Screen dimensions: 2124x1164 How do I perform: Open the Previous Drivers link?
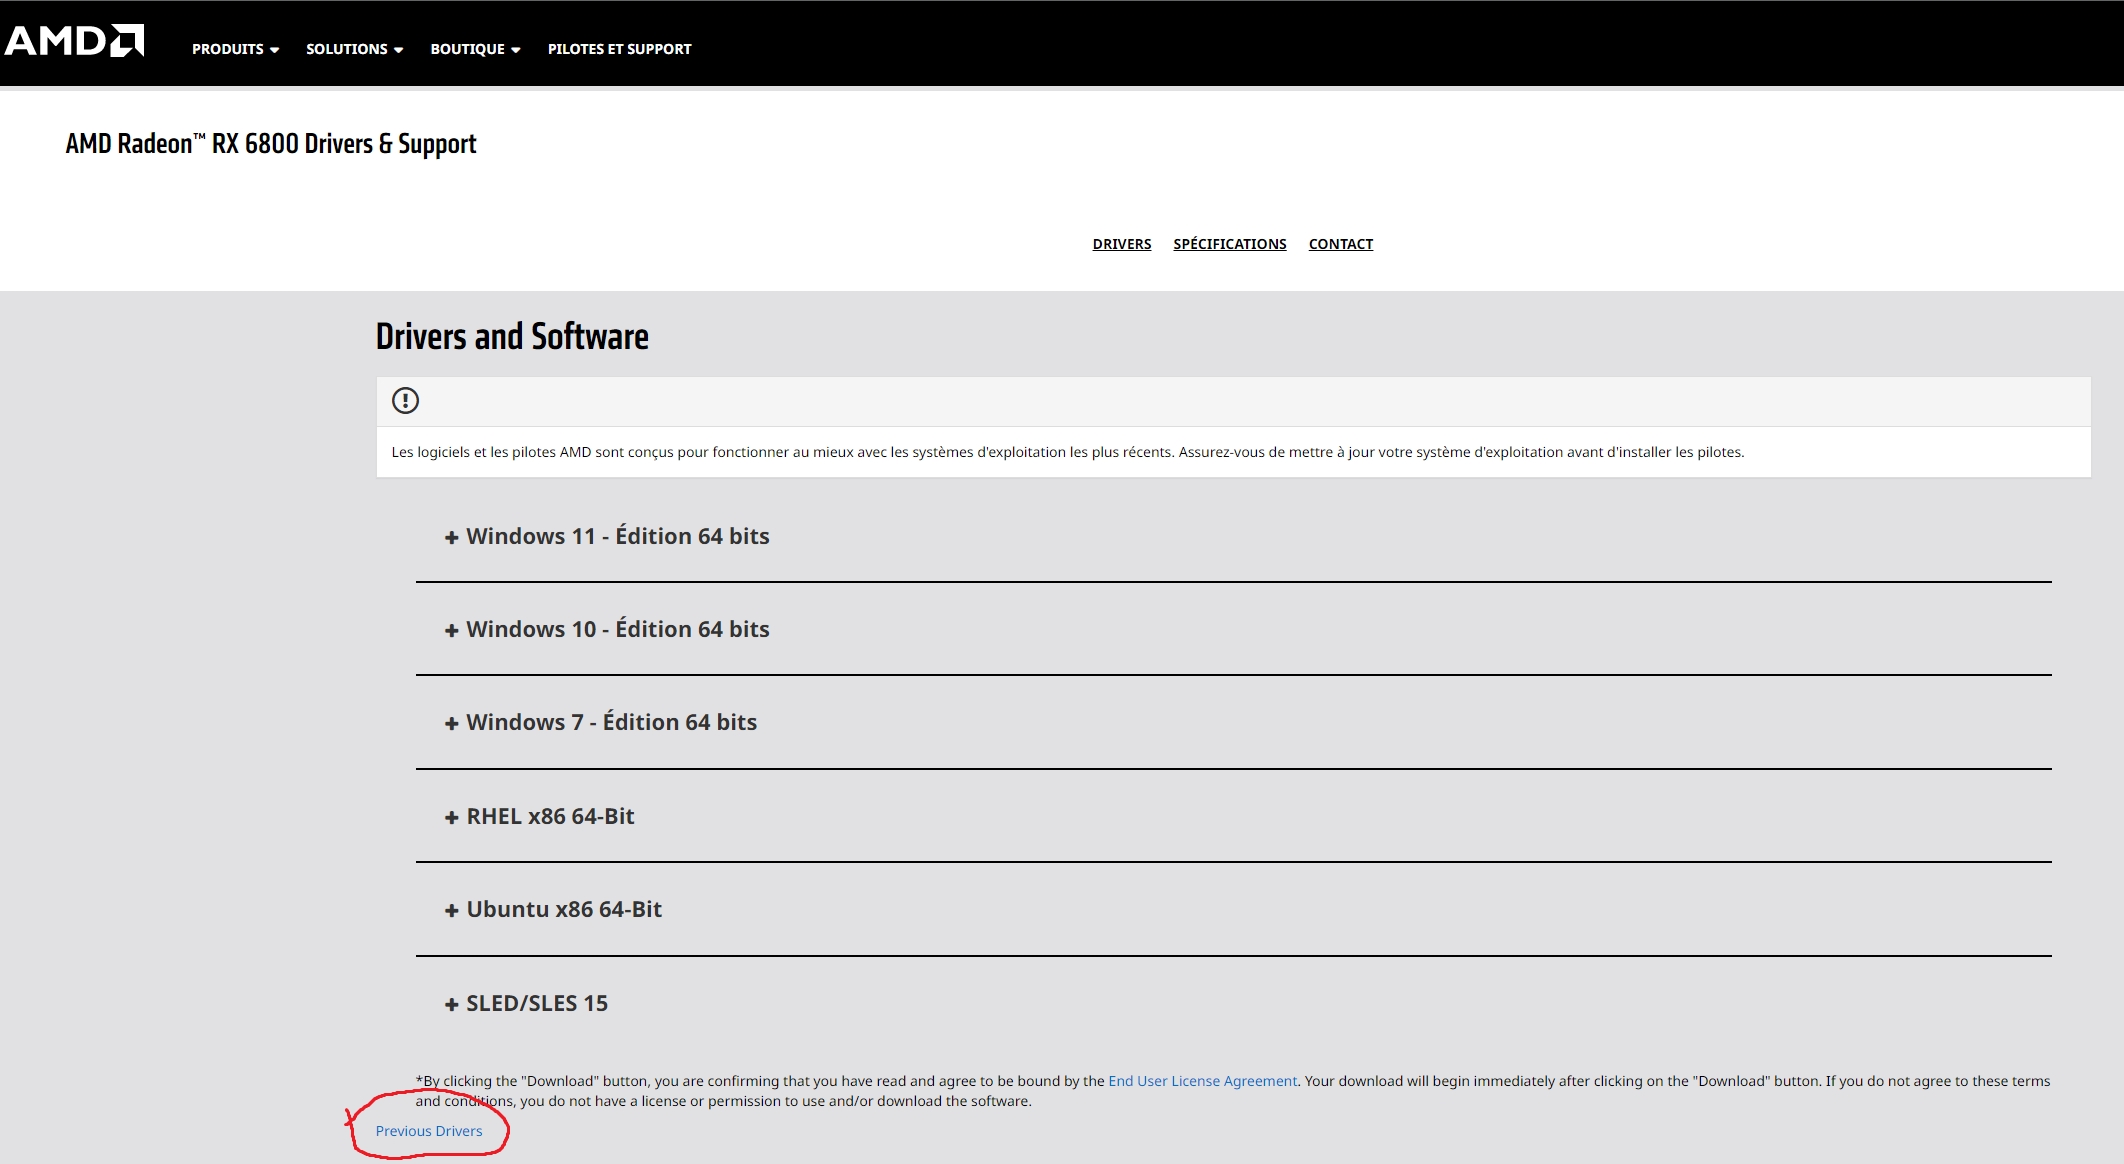coord(429,1130)
